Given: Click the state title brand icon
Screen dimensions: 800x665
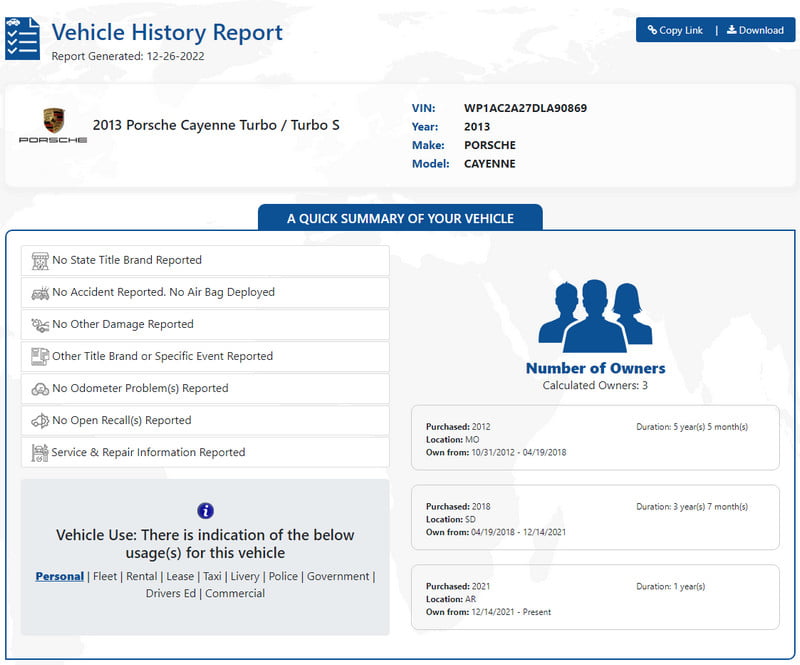Looking at the screenshot, I should (40, 261).
